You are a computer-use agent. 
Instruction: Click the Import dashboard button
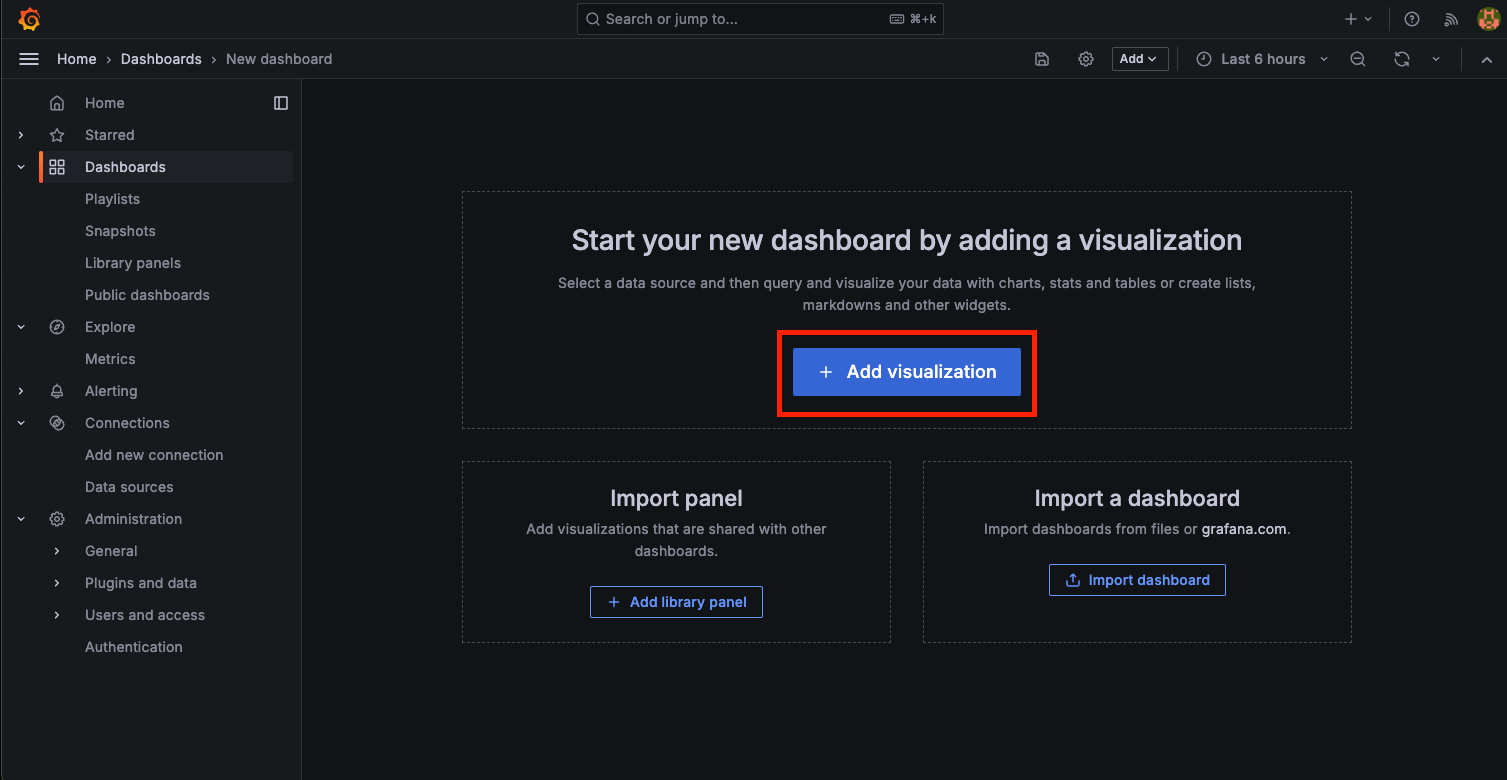click(x=1137, y=580)
